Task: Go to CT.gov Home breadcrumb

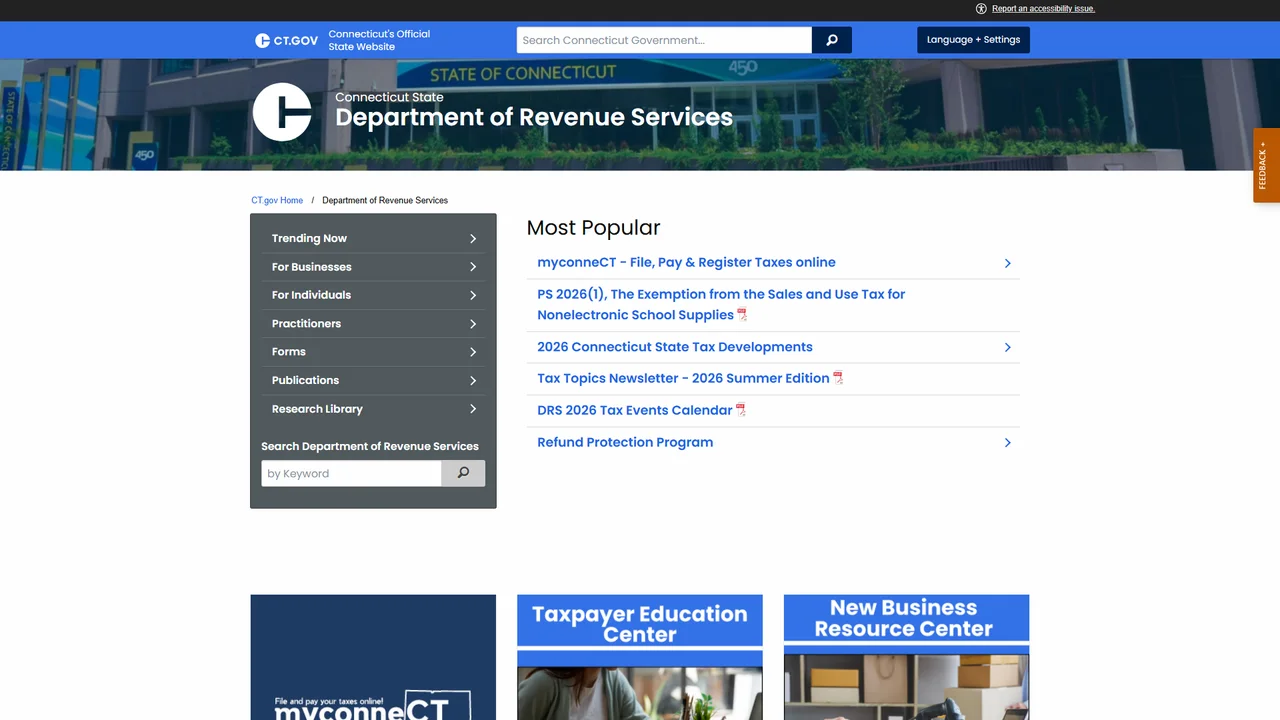Action: tap(277, 200)
